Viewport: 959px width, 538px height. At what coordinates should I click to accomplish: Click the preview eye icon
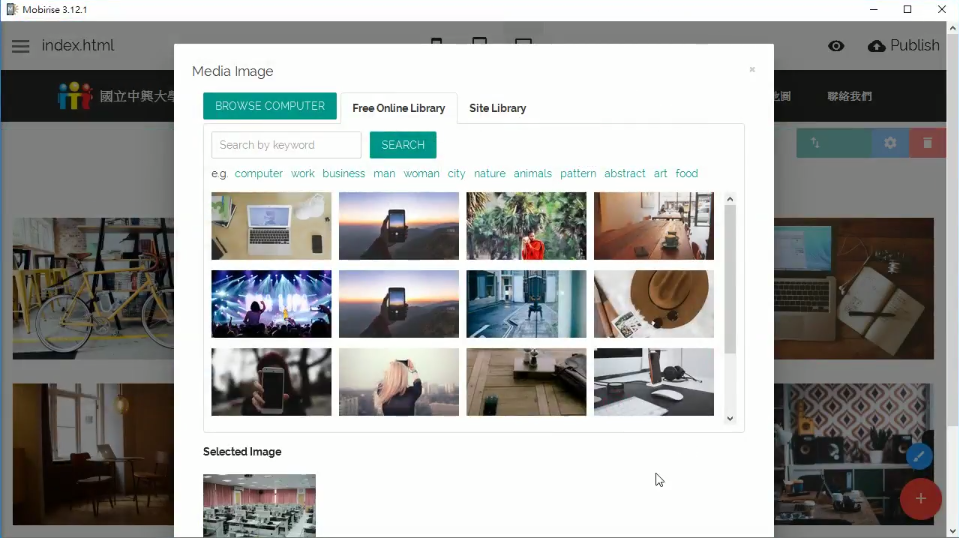(x=836, y=46)
